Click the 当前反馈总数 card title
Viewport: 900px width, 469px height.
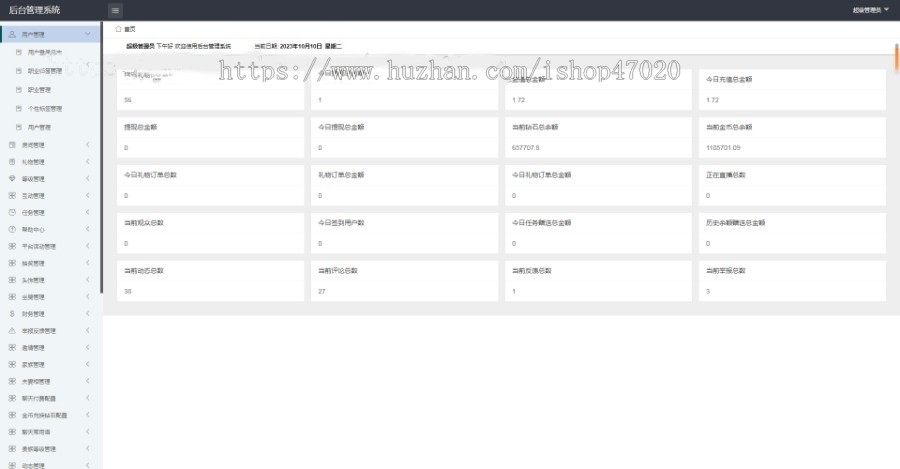click(x=532, y=270)
